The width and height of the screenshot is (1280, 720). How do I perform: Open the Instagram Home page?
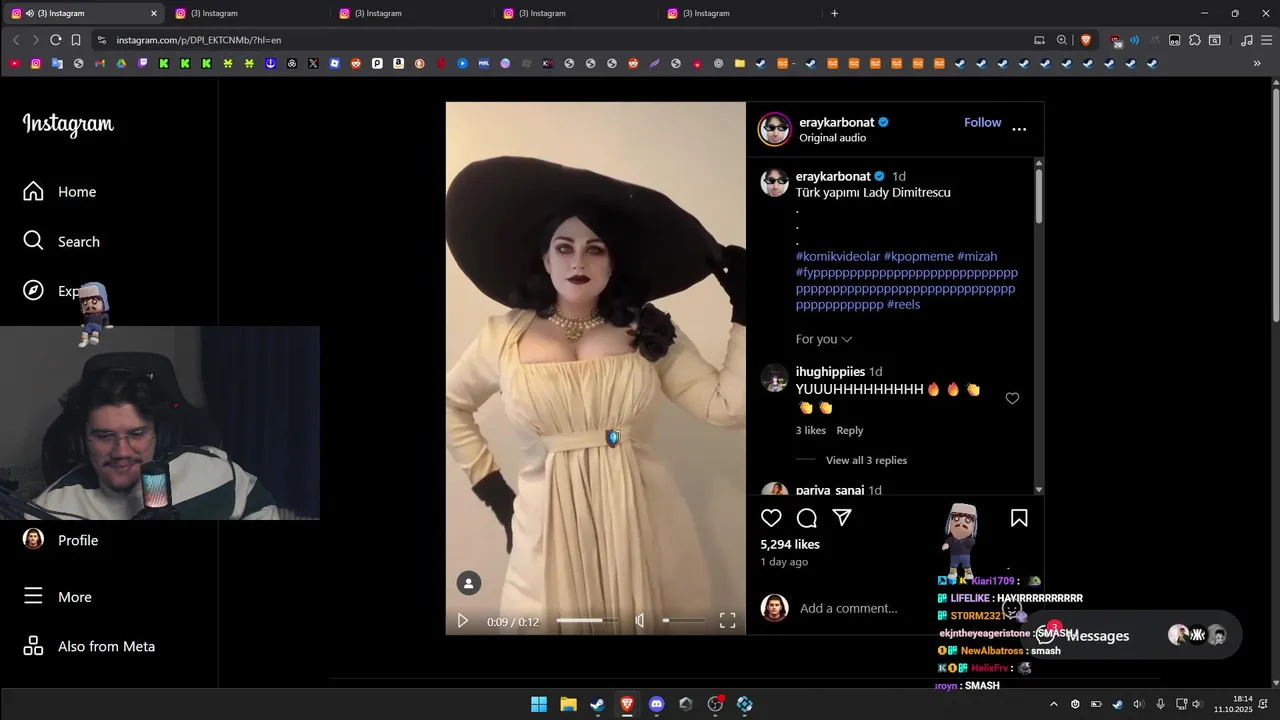click(x=60, y=191)
